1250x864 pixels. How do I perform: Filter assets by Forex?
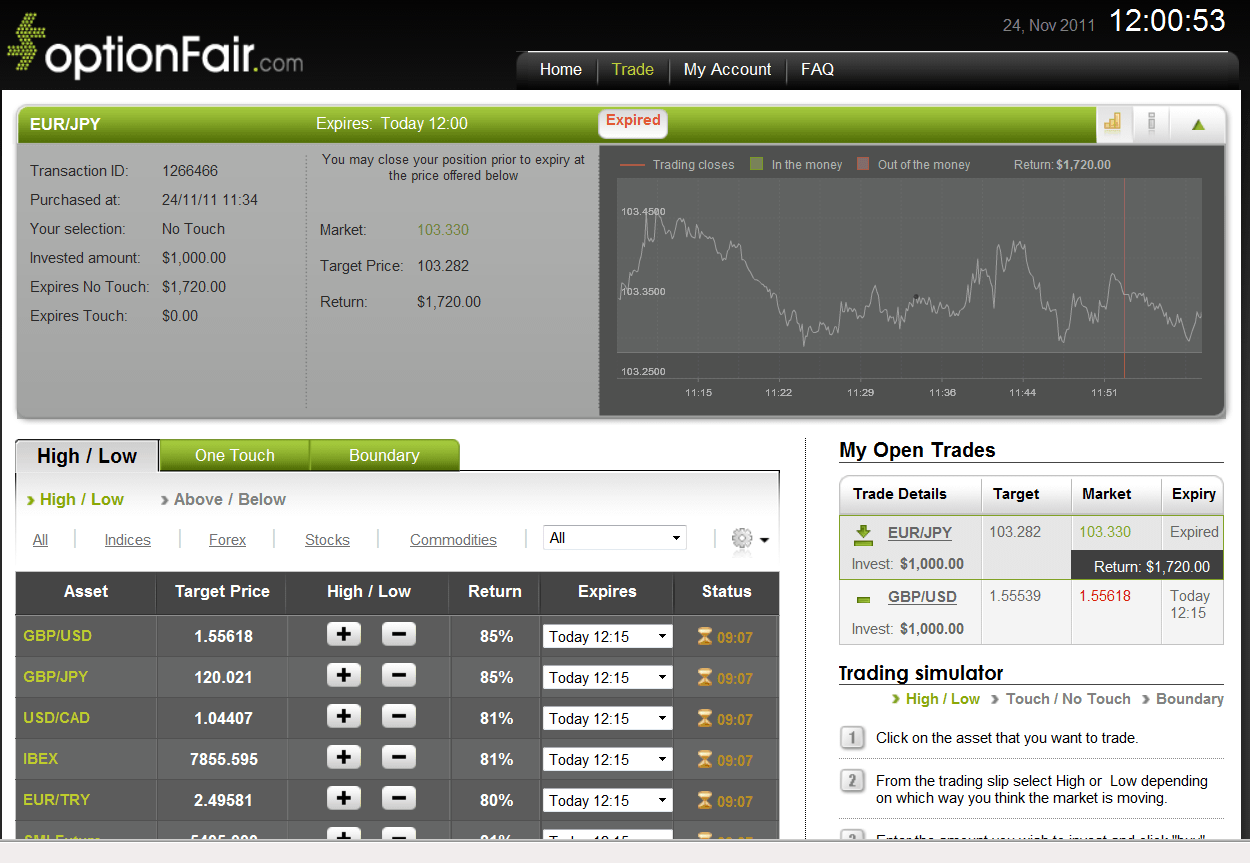pyautogui.click(x=227, y=539)
